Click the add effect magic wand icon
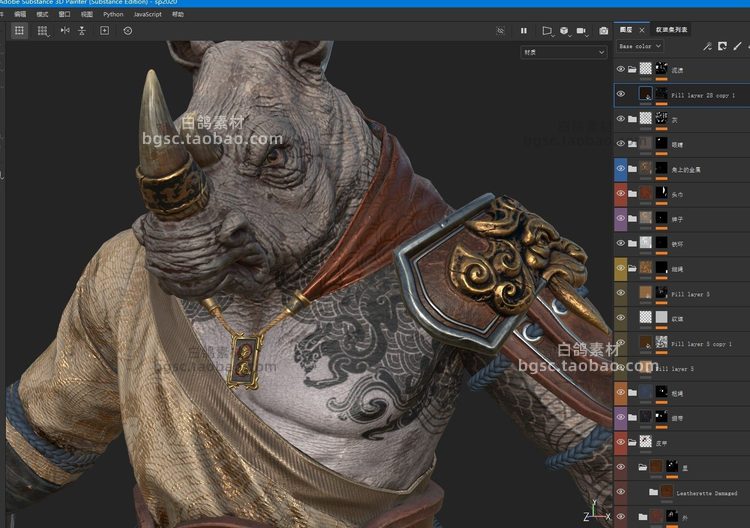The height and width of the screenshot is (528, 750). click(707, 46)
